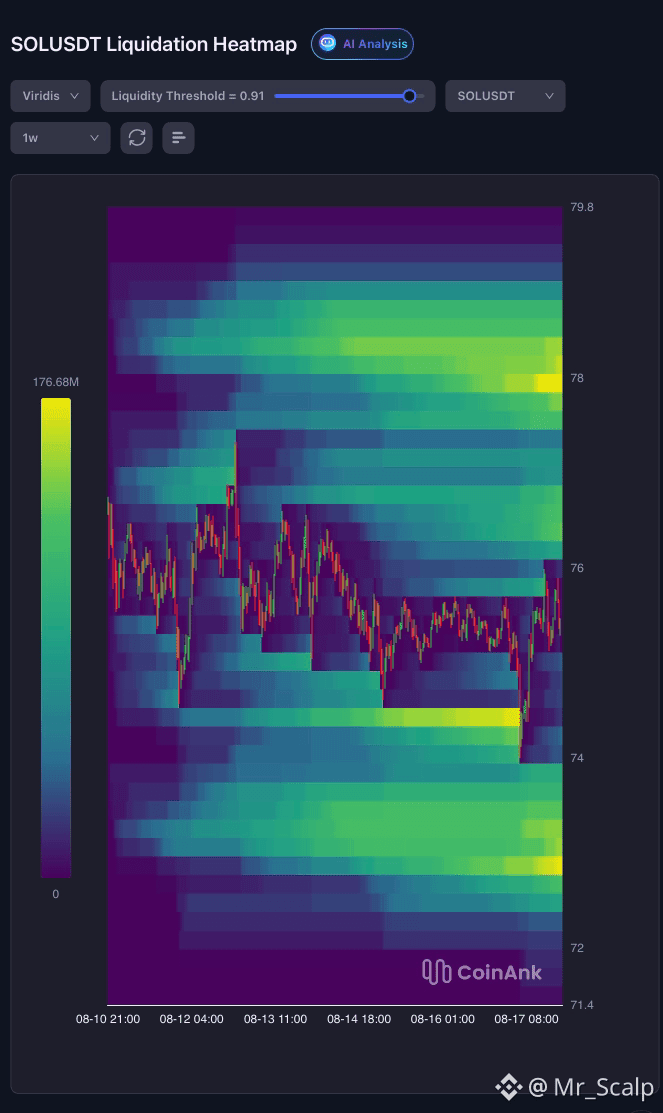Click the 76 price axis label
Viewport: 663px width, 1113px height.
tap(577, 568)
